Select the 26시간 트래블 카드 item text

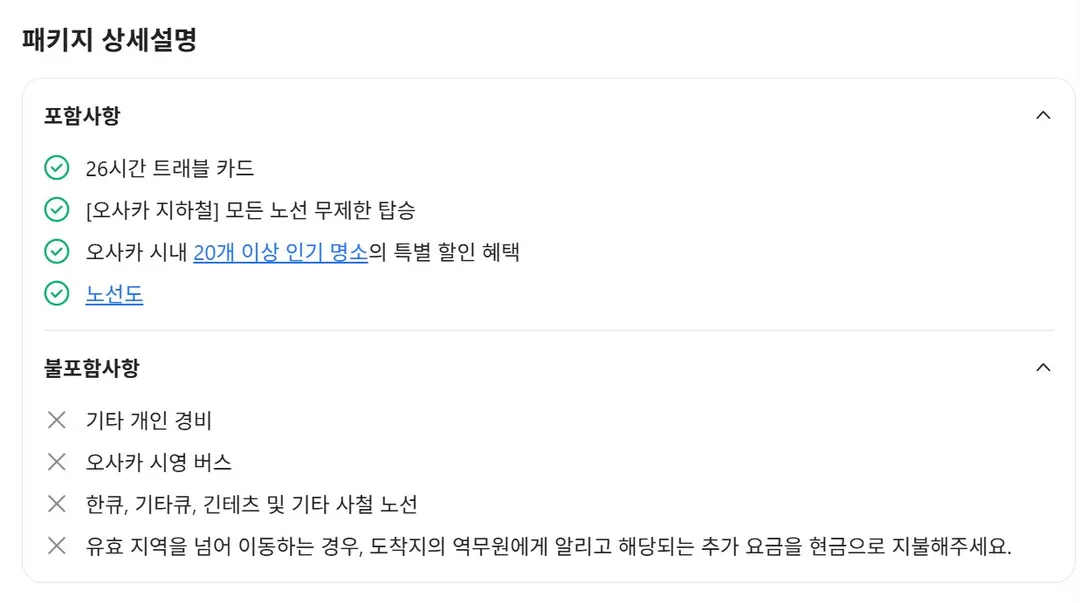[169, 168]
